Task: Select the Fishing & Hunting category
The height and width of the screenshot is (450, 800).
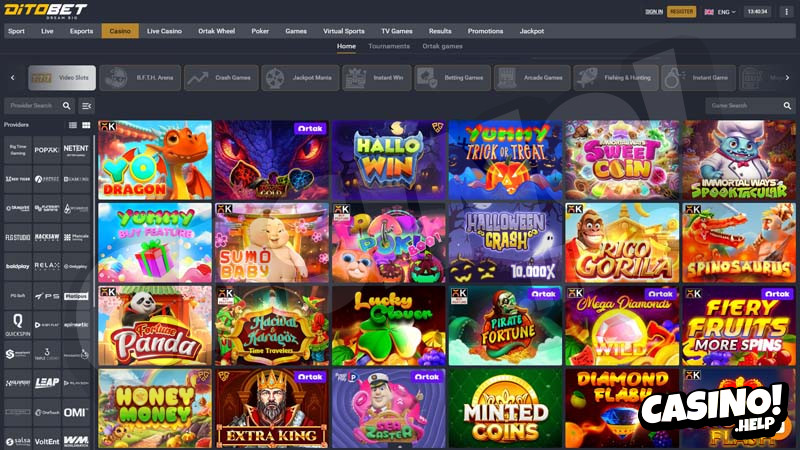Action: tap(616, 78)
